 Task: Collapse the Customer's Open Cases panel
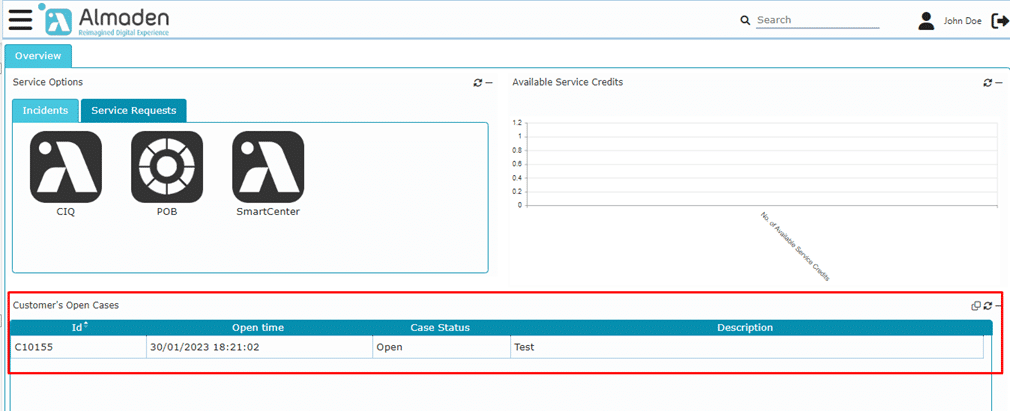(998, 306)
